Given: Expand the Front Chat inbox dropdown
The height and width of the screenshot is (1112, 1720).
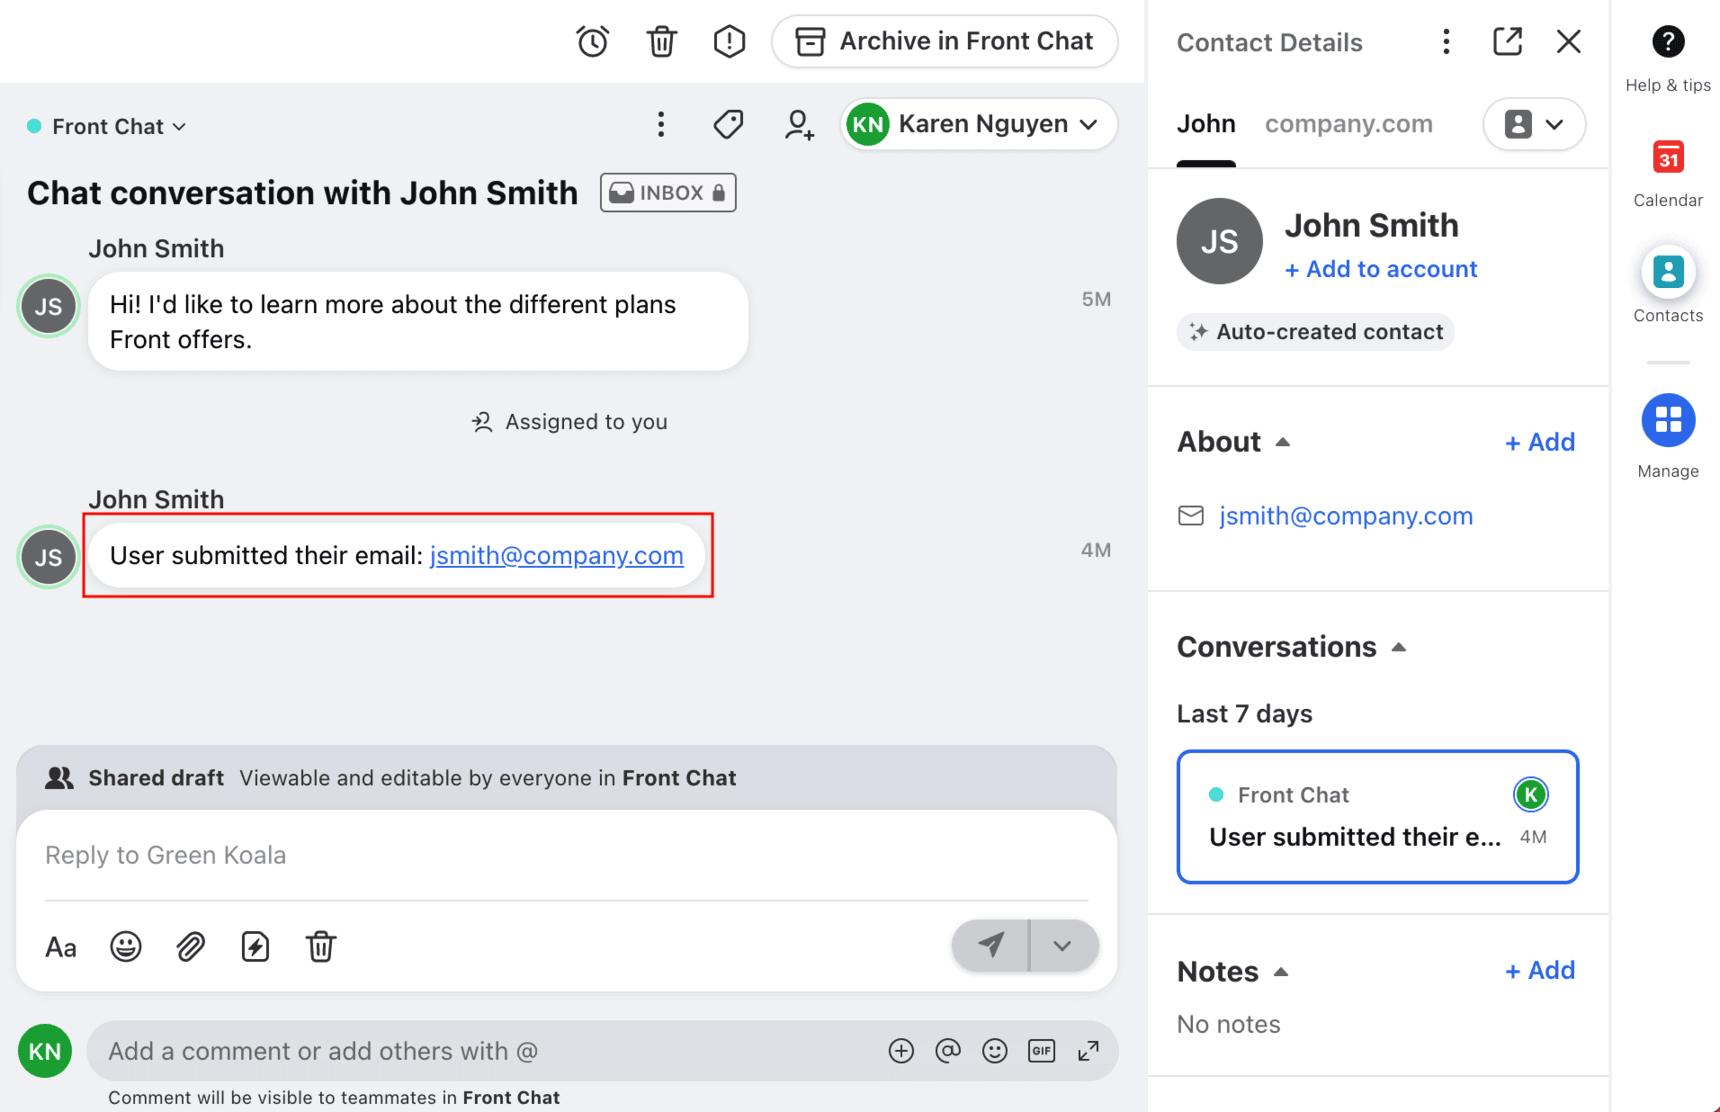Looking at the screenshot, I should tap(108, 127).
